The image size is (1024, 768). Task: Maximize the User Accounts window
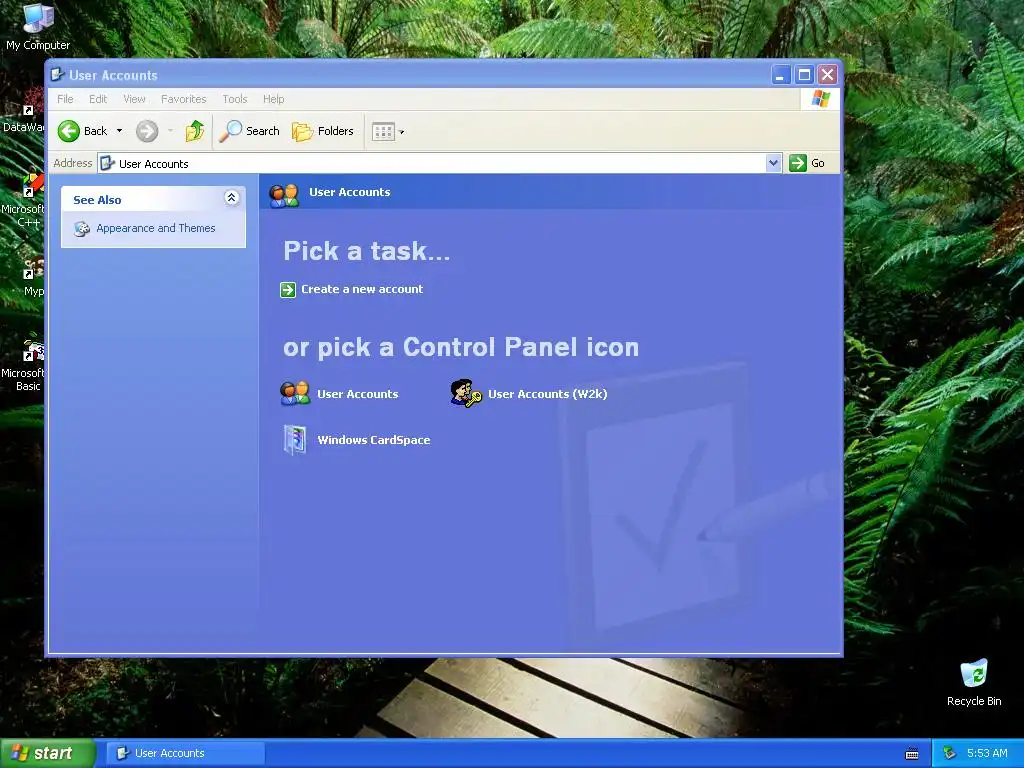pyautogui.click(x=804, y=74)
